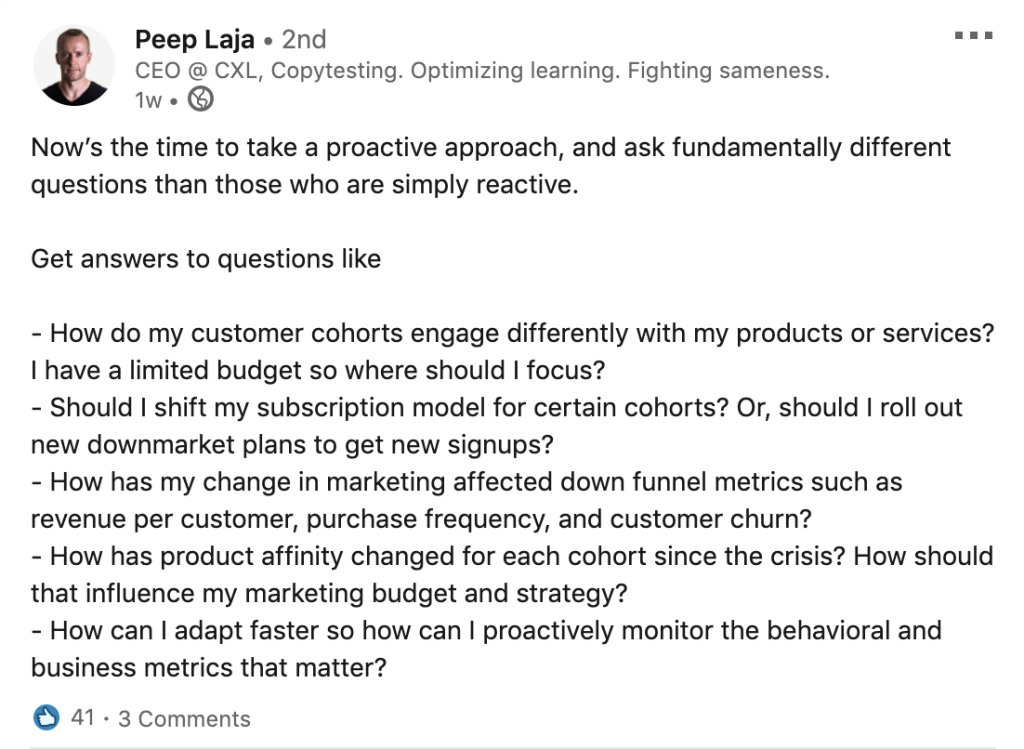This screenshot has height=749, width=1024.
Task: Open the three-dot post options menu
Action: coord(973,35)
